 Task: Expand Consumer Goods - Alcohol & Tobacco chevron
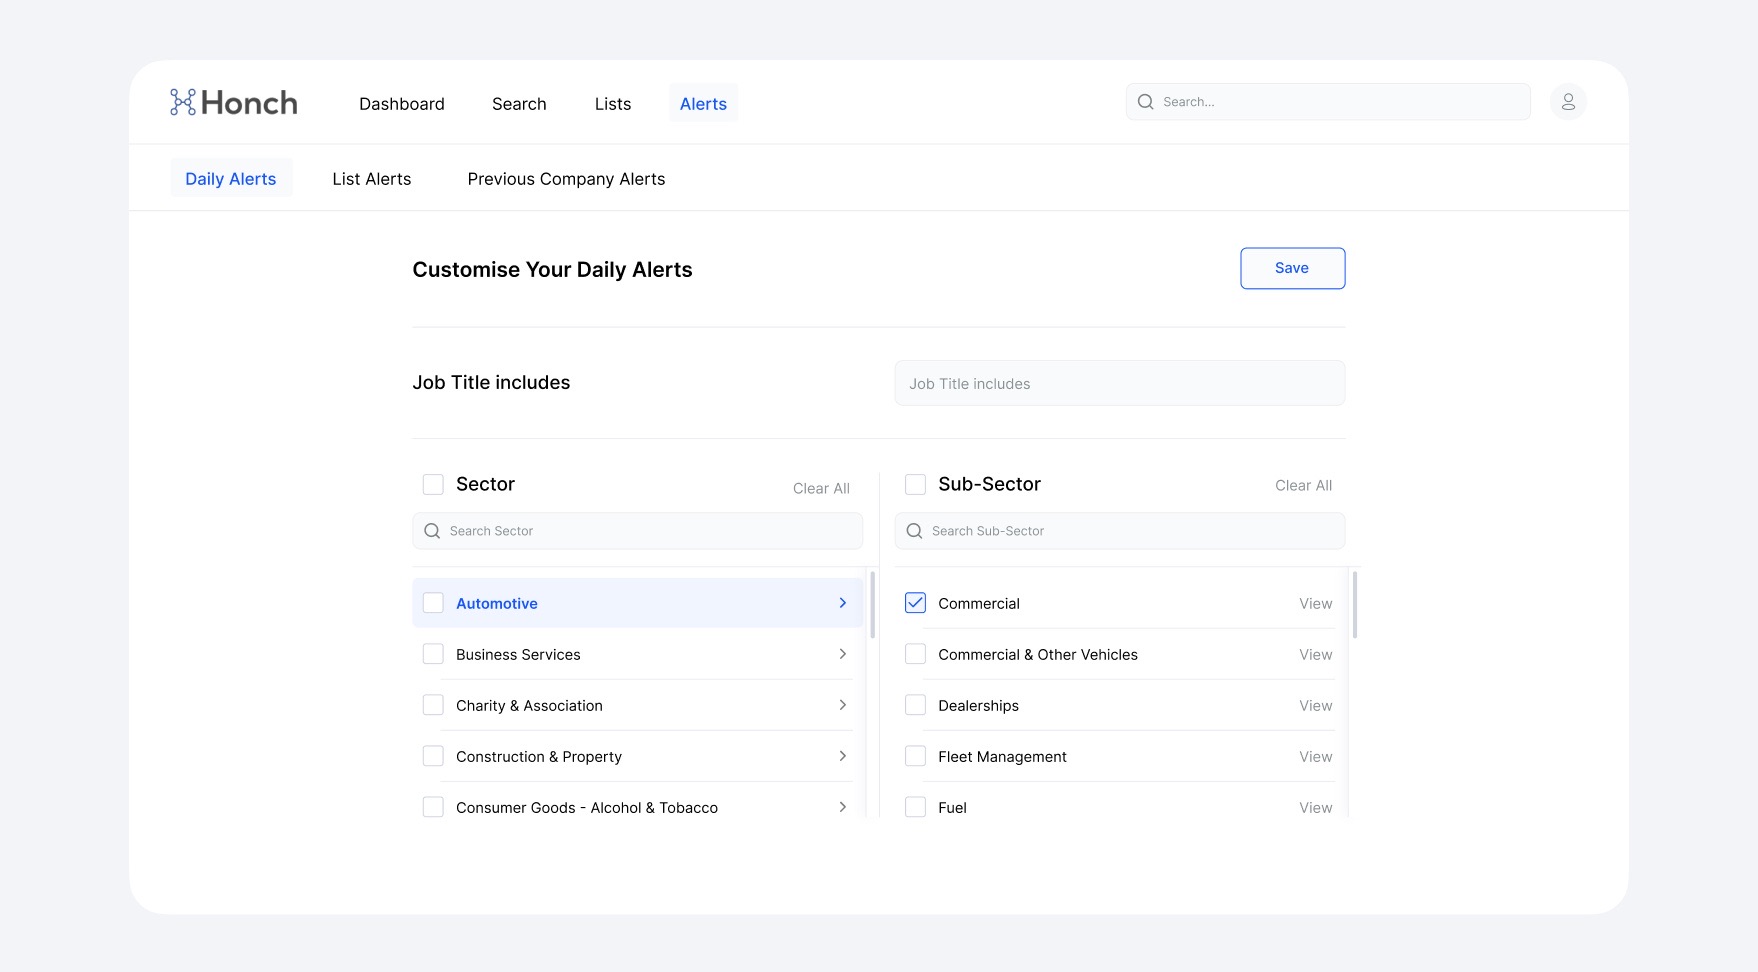(843, 807)
